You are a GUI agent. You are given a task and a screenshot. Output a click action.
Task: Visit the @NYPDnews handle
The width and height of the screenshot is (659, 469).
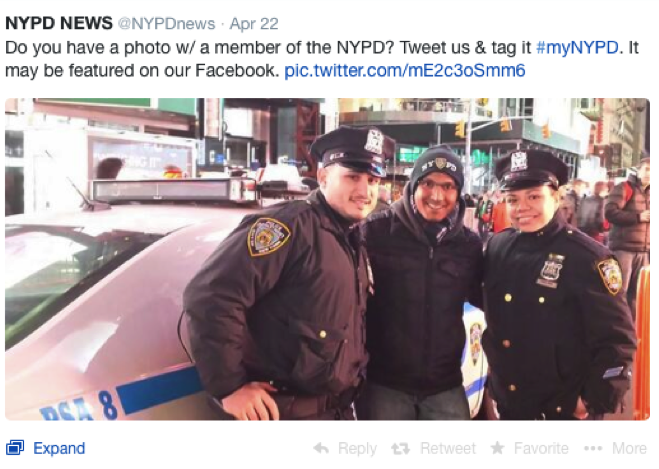tap(166, 24)
